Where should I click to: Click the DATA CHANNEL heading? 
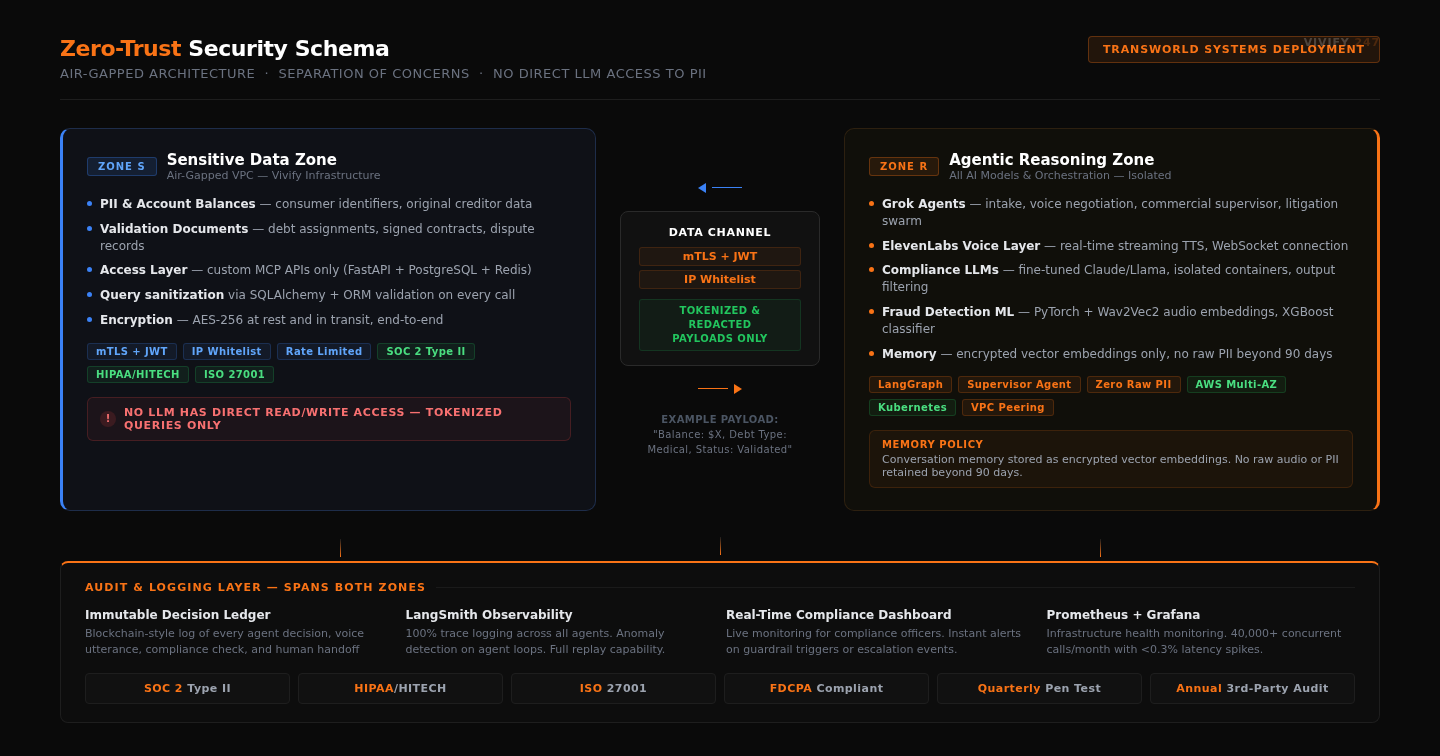coord(720,233)
